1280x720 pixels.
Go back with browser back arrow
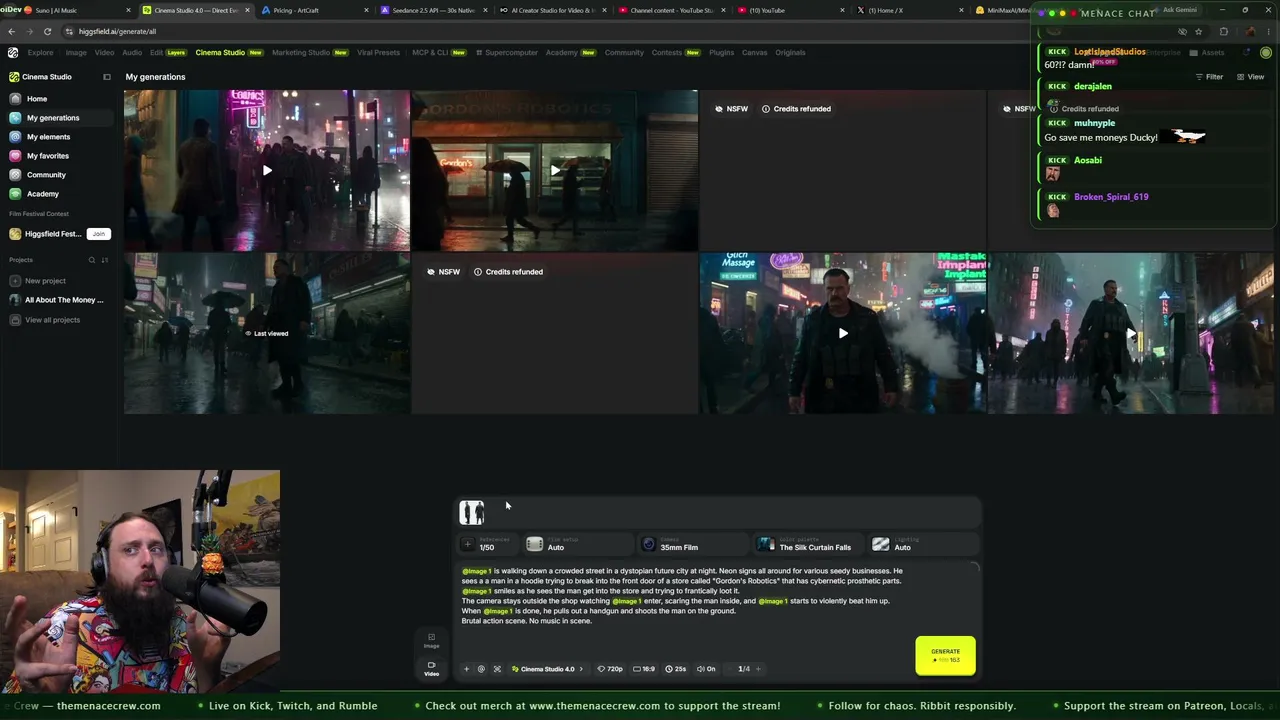(11, 32)
